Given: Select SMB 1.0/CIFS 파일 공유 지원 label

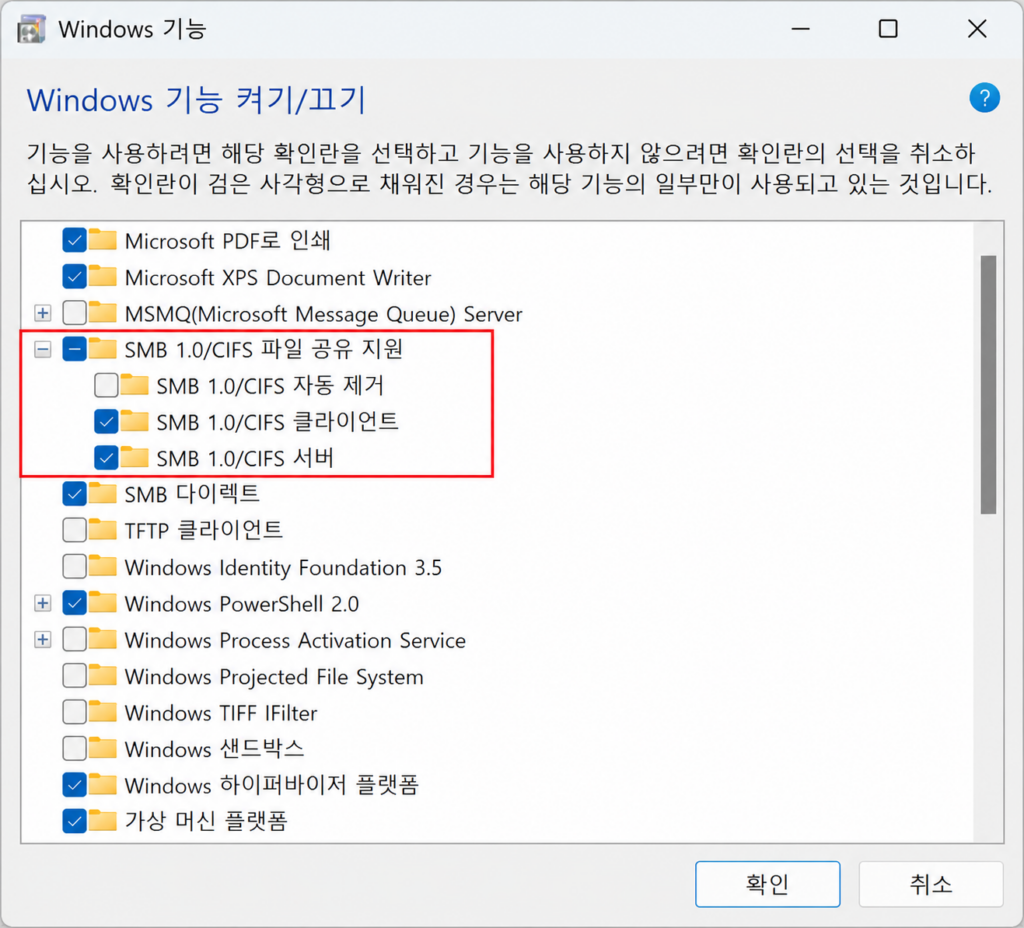Looking at the screenshot, I should 263,349.
